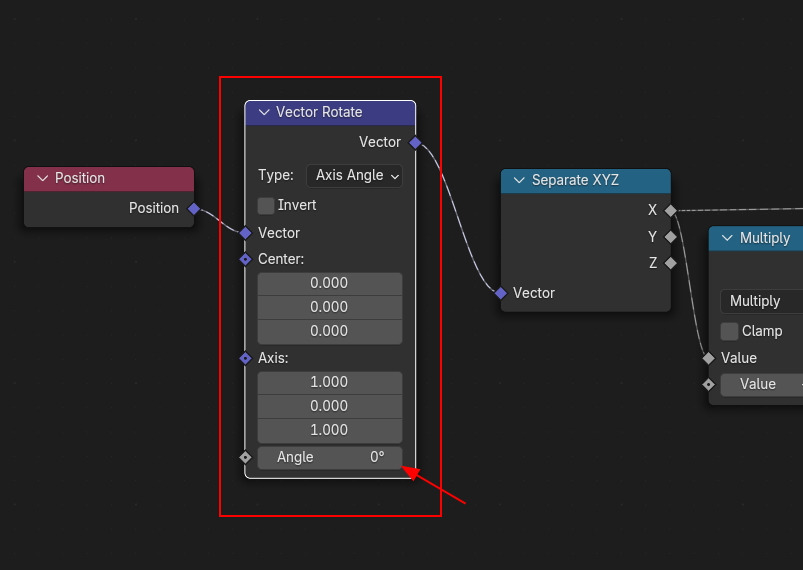Open the Multiply operation dropdown
The width and height of the screenshot is (803, 570).
click(762, 301)
